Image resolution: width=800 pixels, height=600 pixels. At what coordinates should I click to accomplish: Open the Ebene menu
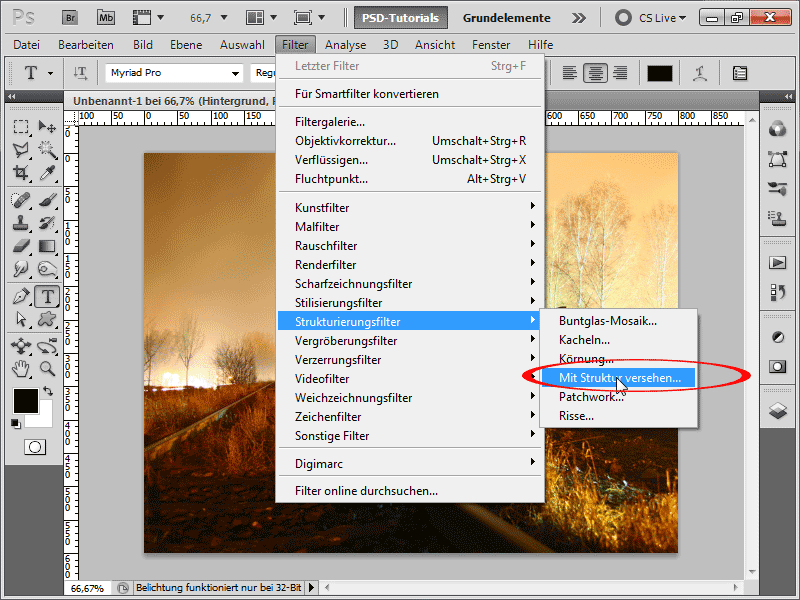186,45
